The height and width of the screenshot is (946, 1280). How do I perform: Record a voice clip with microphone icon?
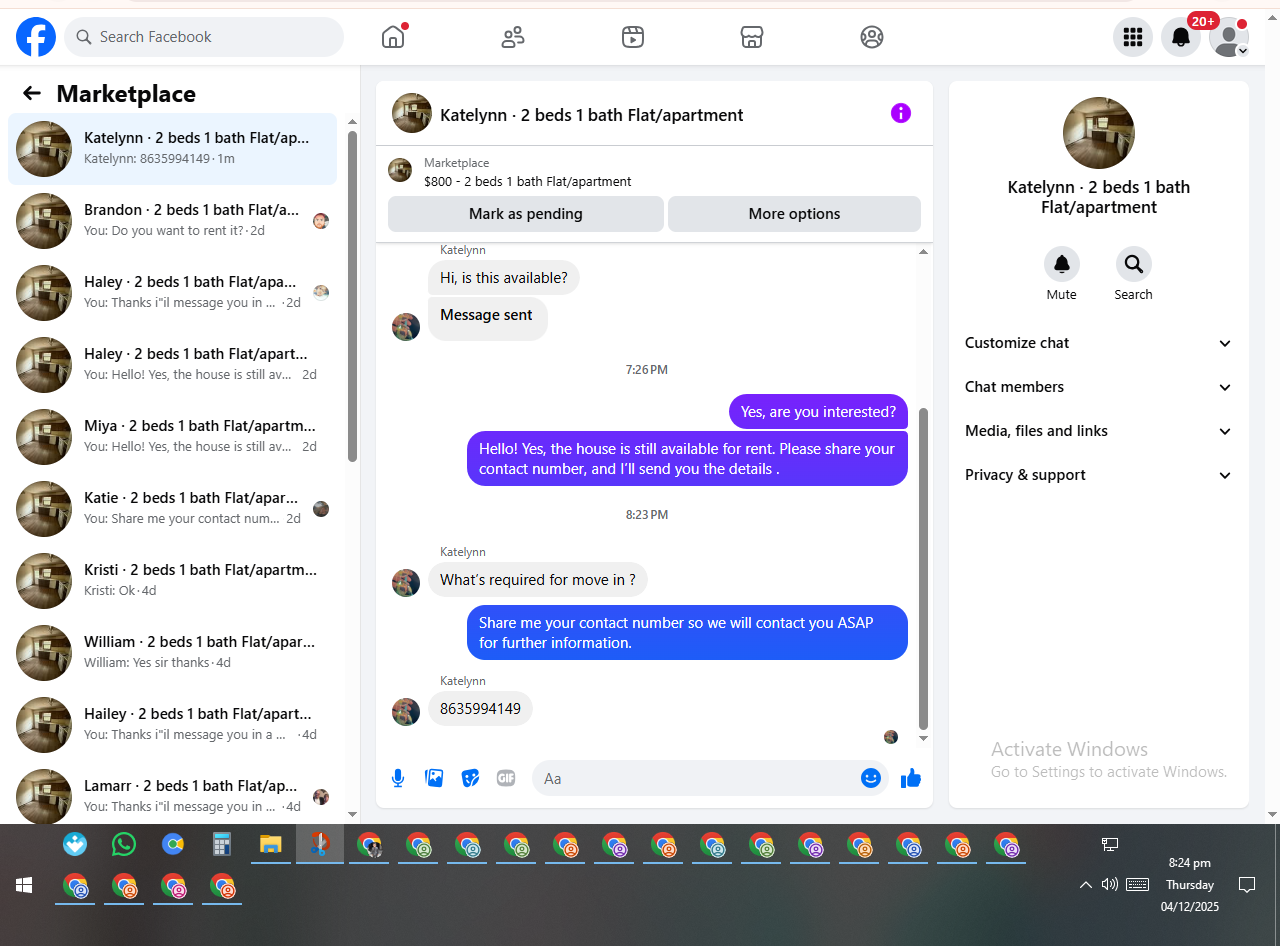(398, 778)
